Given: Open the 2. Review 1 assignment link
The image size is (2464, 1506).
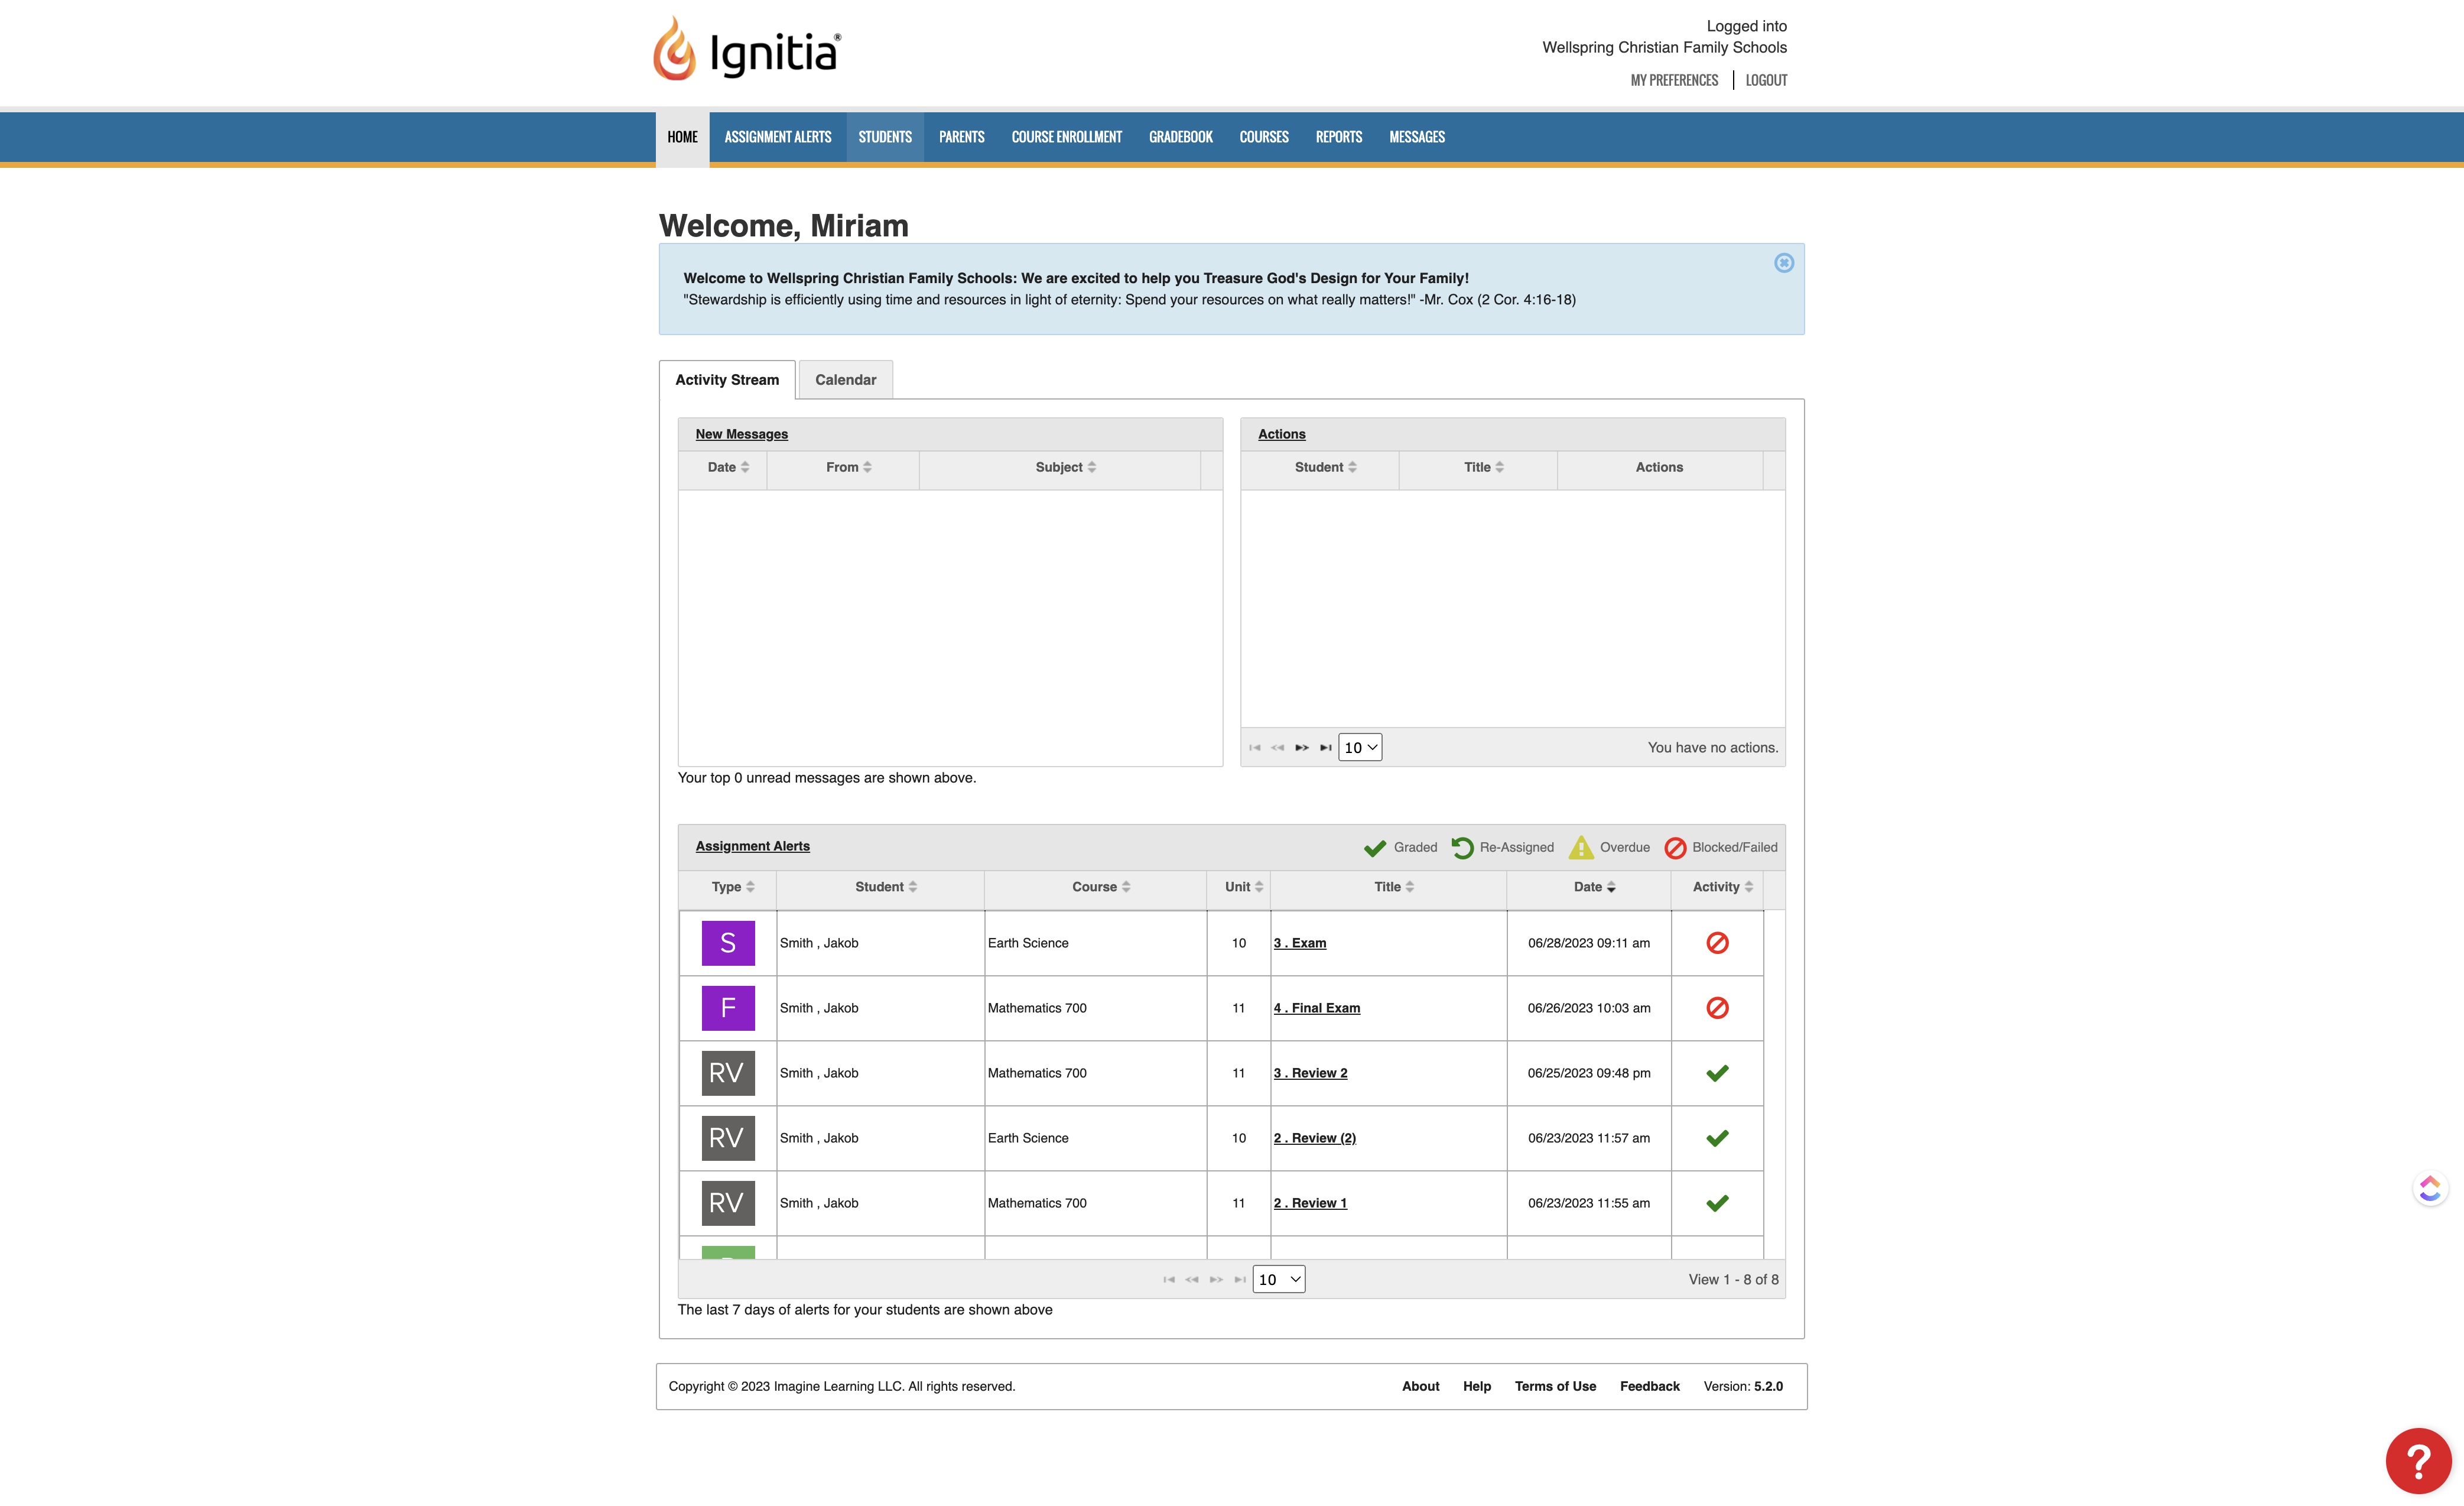Looking at the screenshot, I should click(1310, 1203).
